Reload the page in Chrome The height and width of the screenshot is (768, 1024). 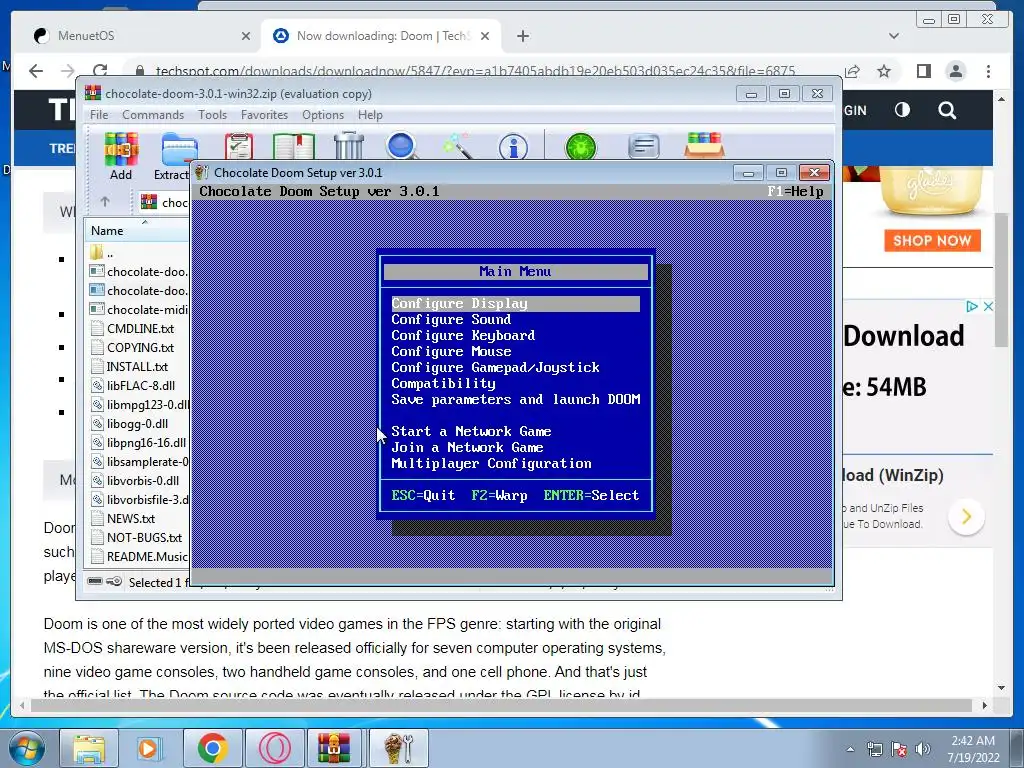[x=100, y=71]
